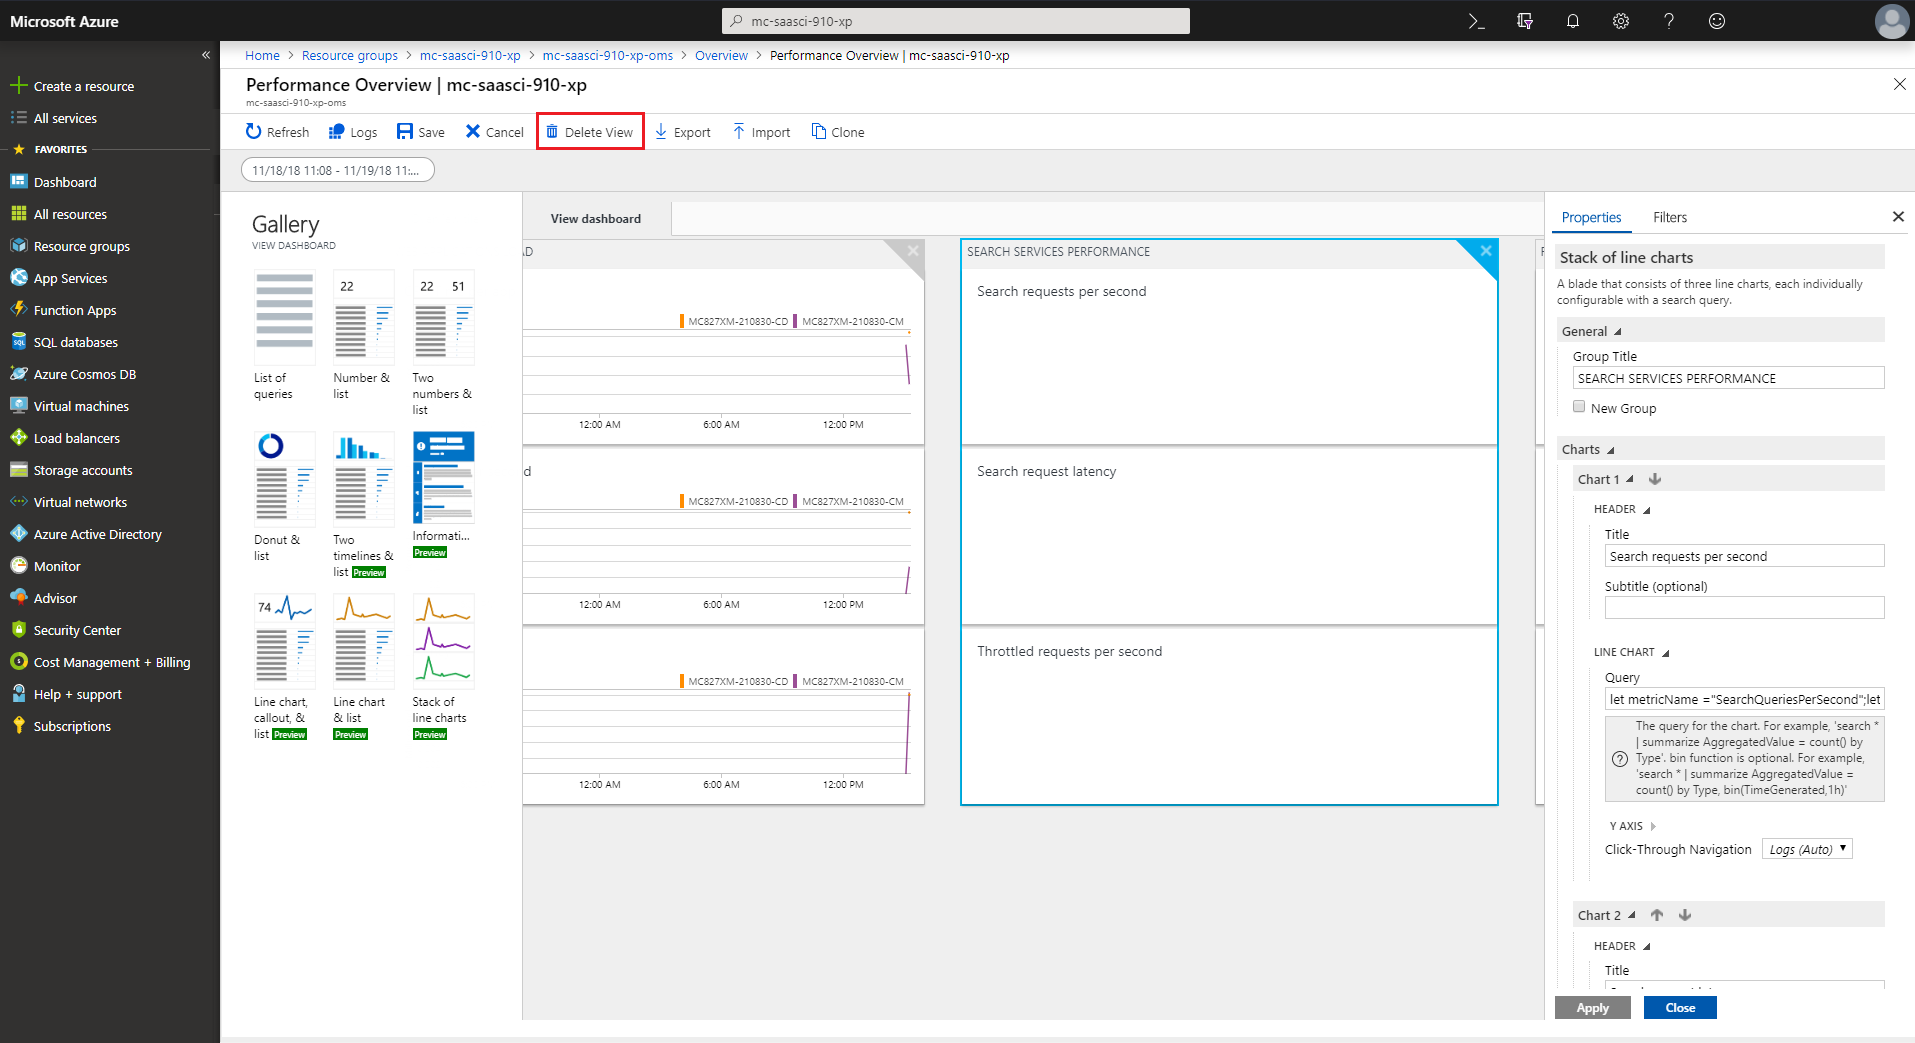
Task: Edit the Chart 1 Query field
Action: [1744, 699]
